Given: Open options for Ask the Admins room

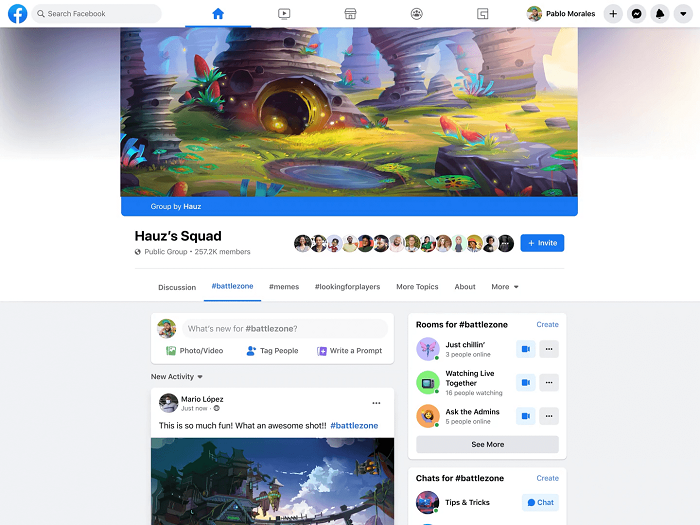Looking at the screenshot, I should [549, 416].
